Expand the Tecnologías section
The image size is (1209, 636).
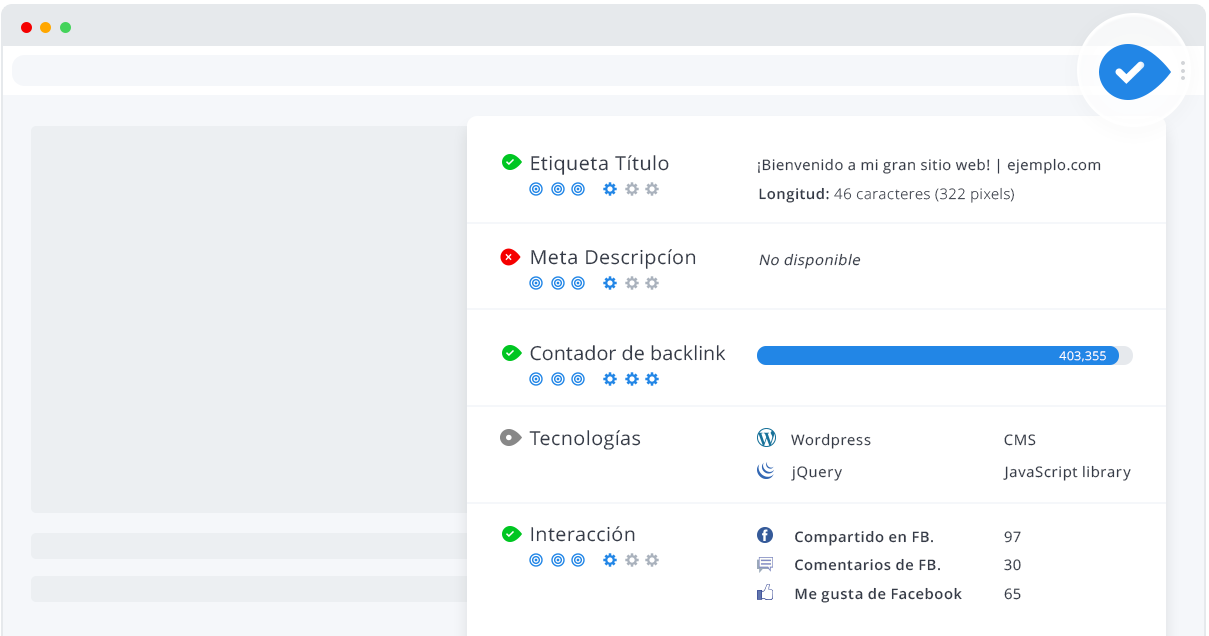click(x=586, y=437)
